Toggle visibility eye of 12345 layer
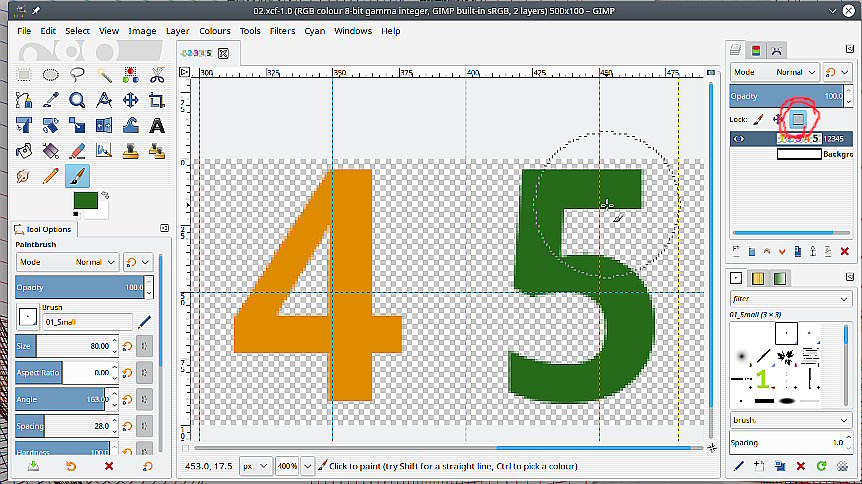Viewport: 862px width, 484px height. tap(739, 139)
